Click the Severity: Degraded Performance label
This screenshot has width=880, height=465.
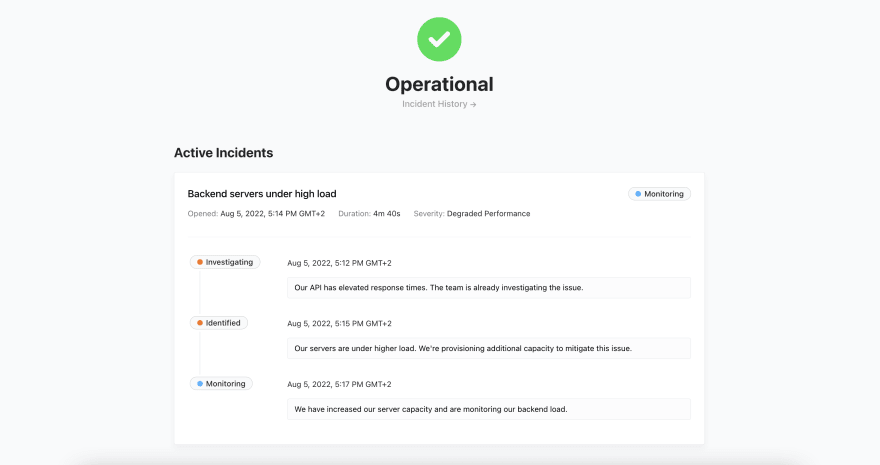[472, 214]
